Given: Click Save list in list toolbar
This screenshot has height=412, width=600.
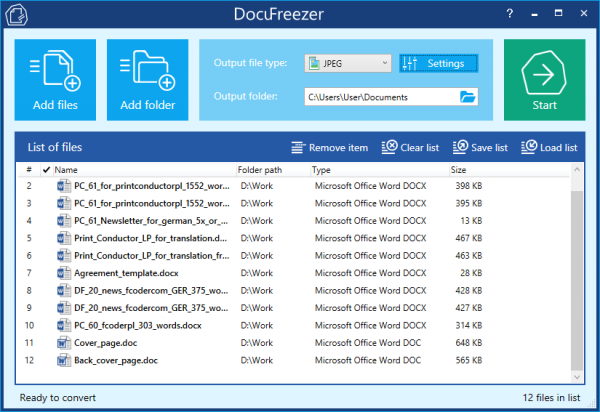Looking at the screenshot, I should pyautogui.click(x=480, y=147).
